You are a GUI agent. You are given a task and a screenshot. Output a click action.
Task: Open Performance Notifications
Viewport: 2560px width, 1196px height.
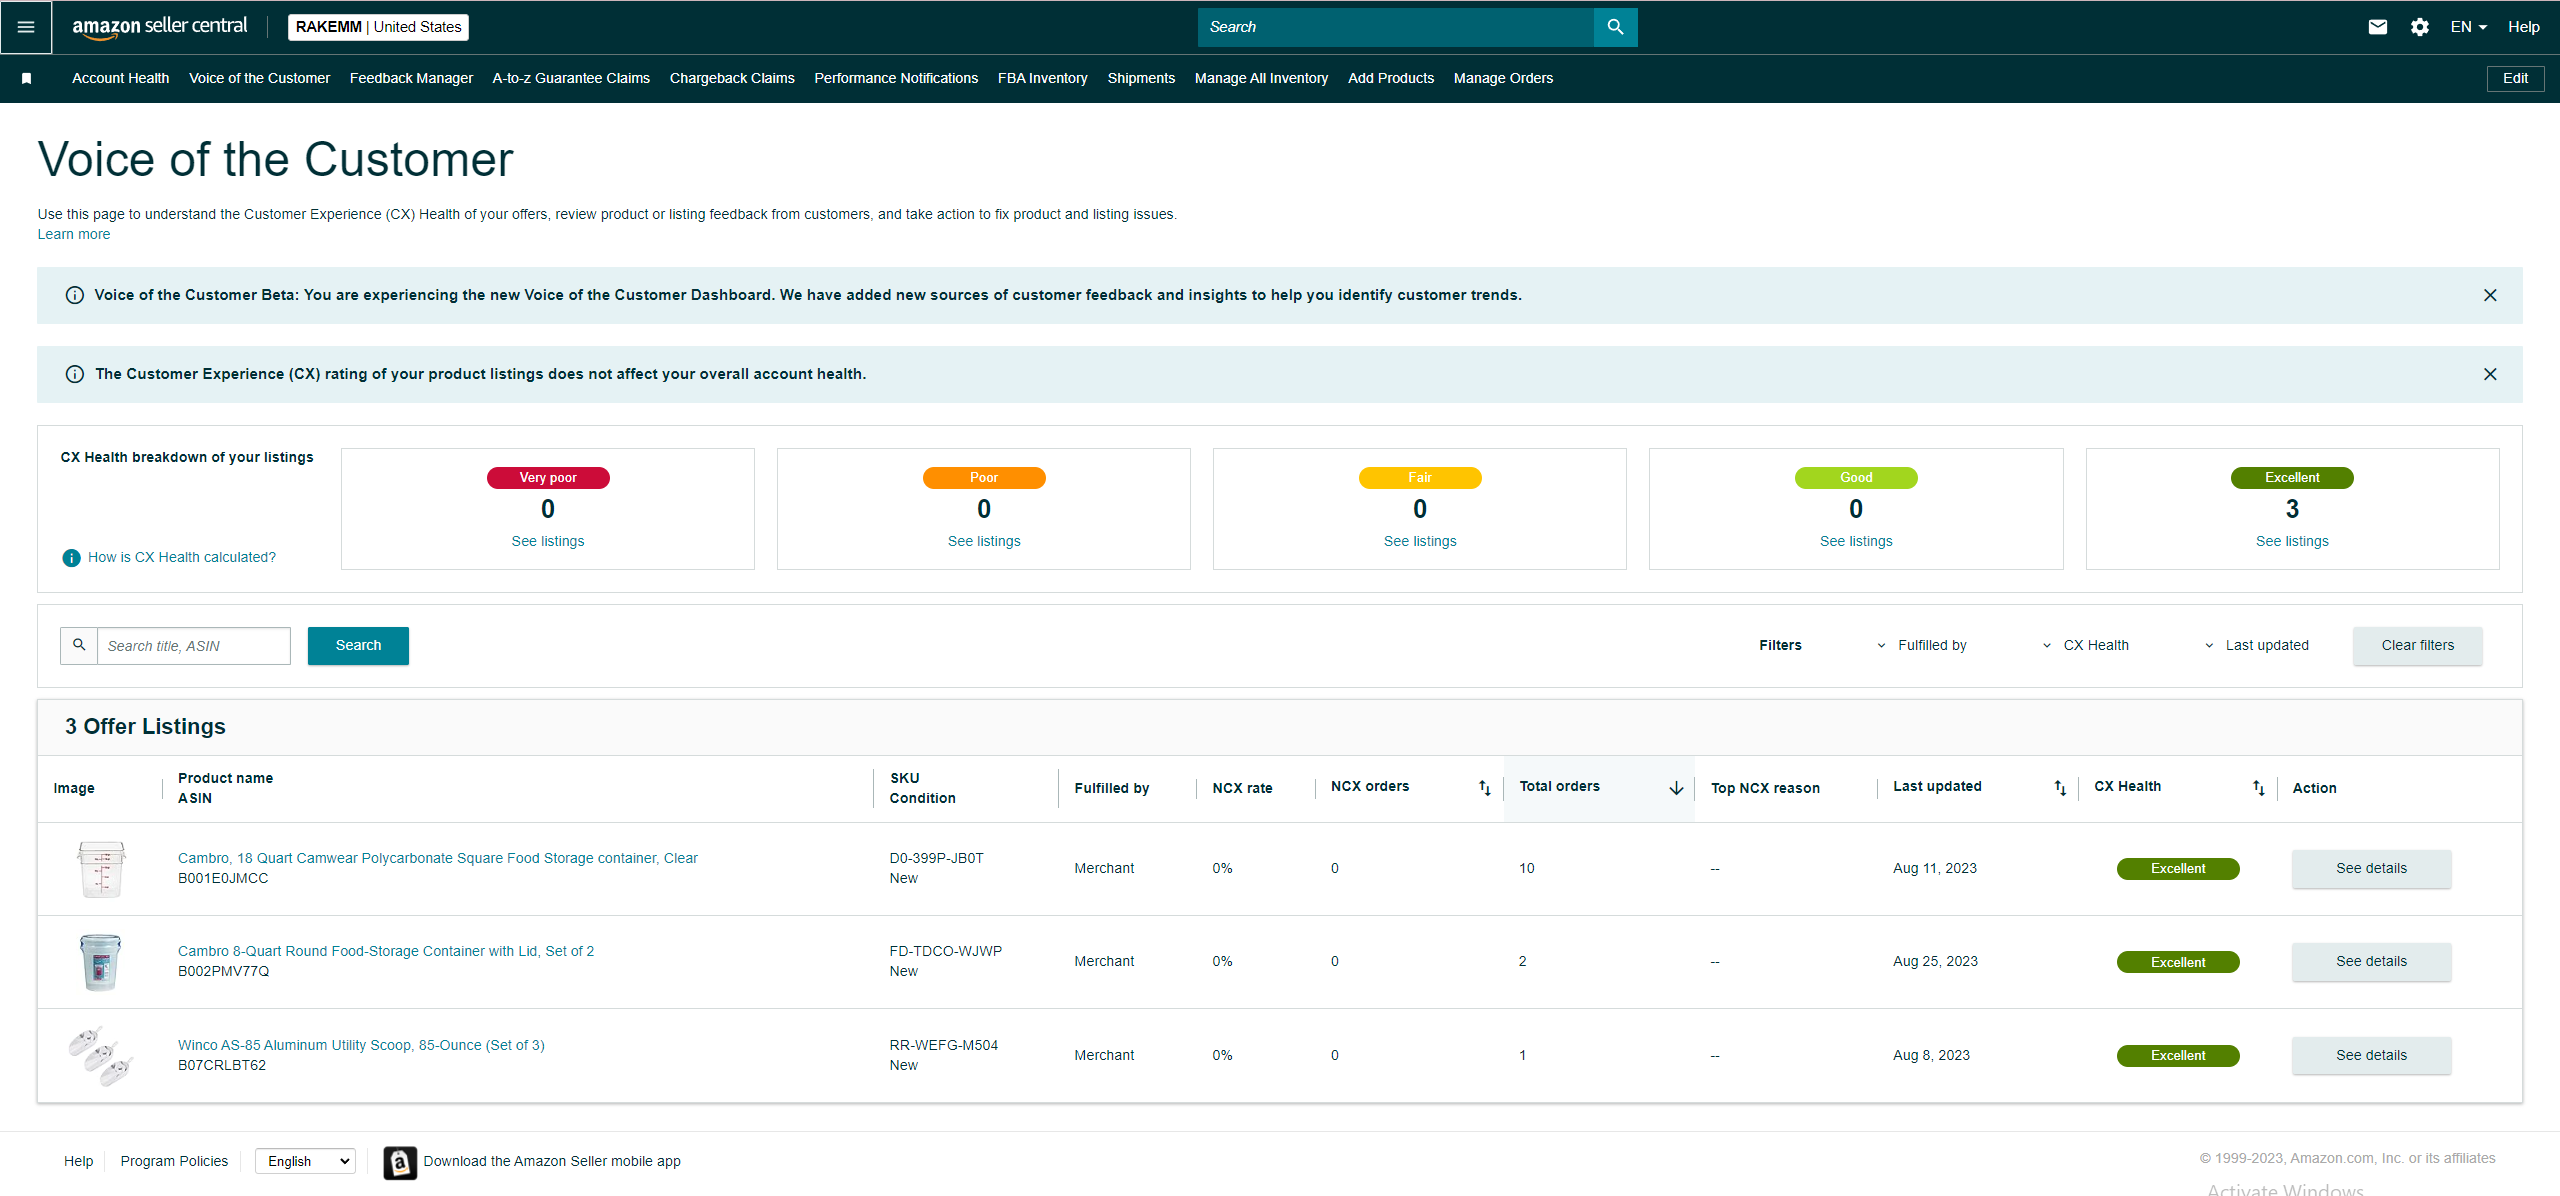(896, 78)
